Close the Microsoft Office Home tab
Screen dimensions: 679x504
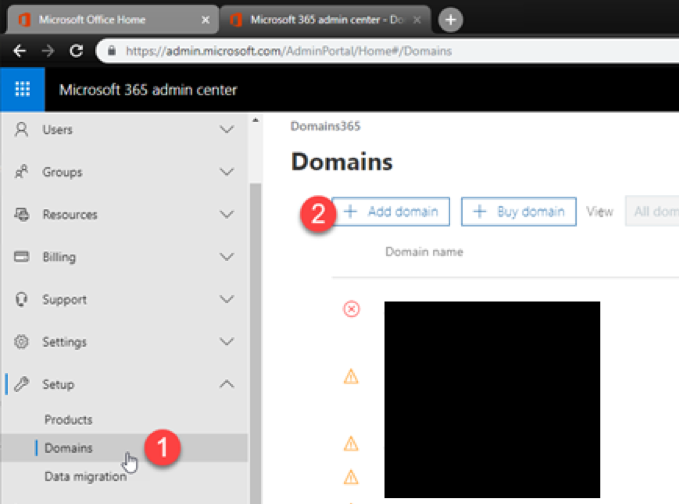(x=205, y=20)
